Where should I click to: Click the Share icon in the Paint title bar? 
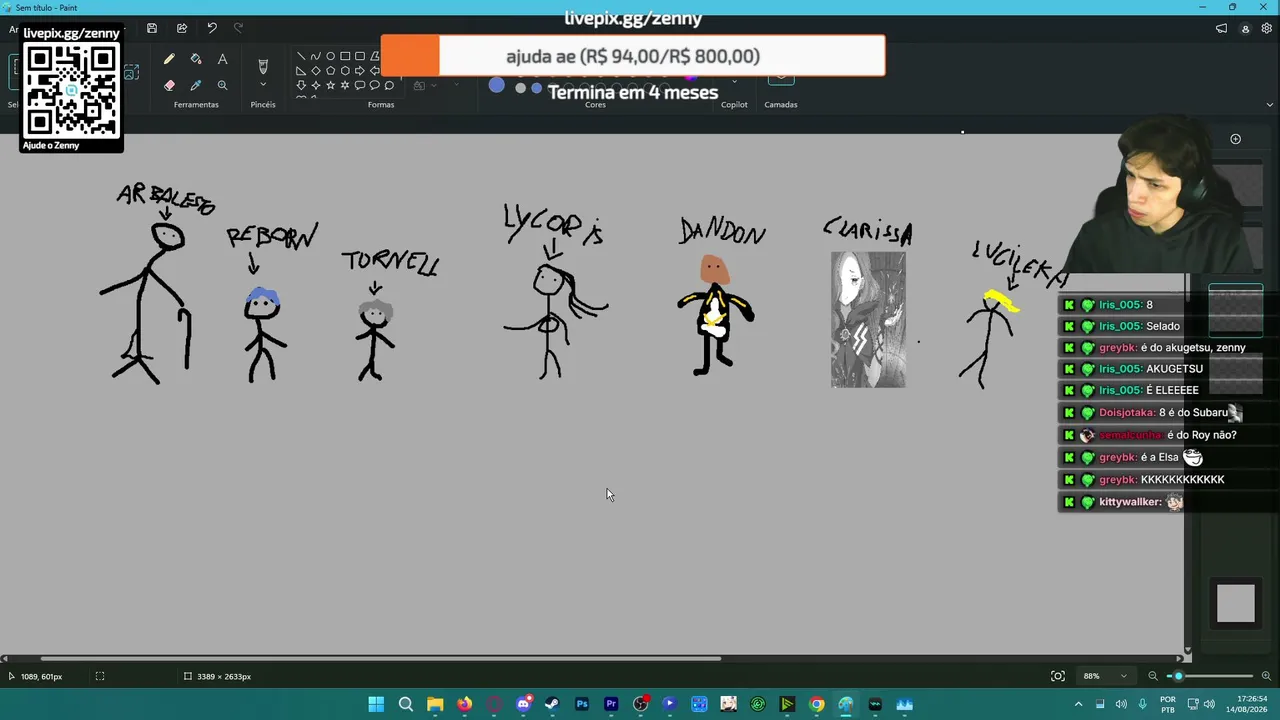pos(182,28)
